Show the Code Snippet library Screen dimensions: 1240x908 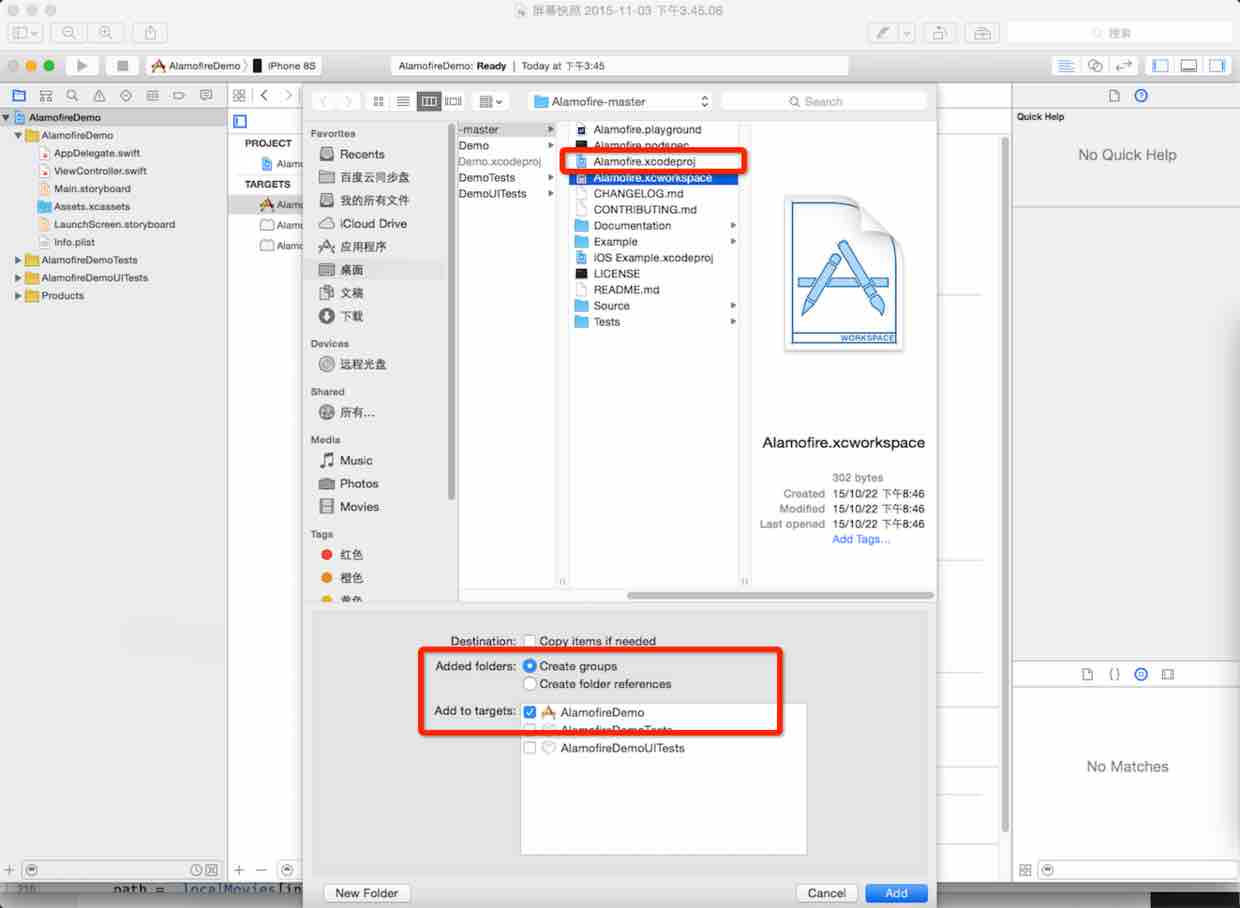(x=1115, y=675)
